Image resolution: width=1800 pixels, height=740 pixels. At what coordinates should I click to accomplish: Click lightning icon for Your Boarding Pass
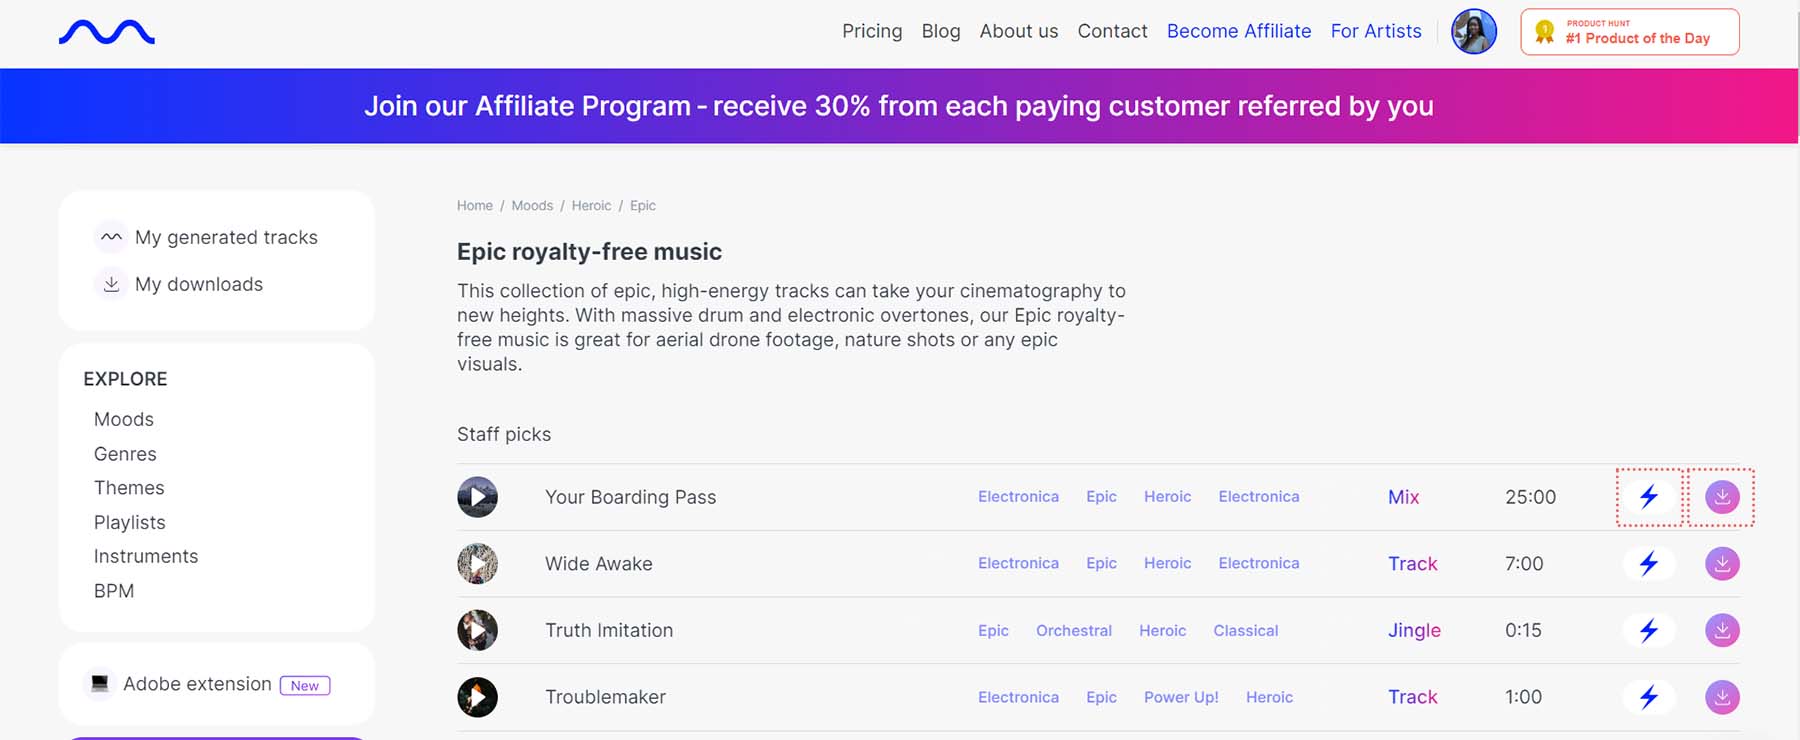1649,497
